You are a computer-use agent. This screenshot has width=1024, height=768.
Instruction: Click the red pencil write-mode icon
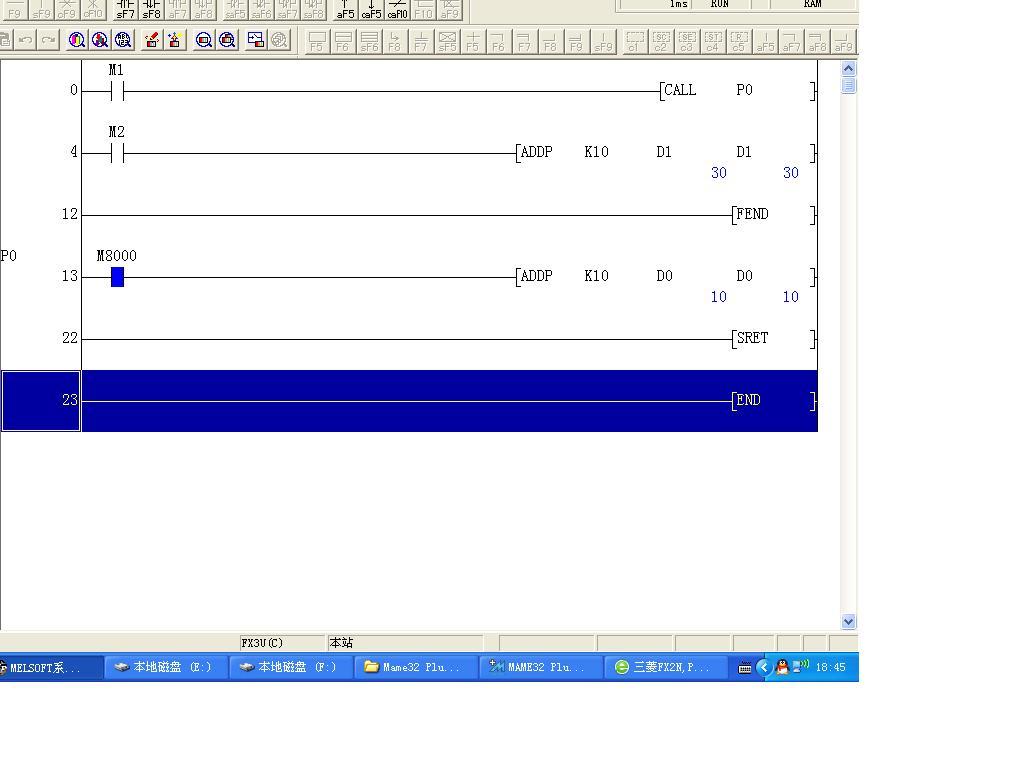(152, 40)
